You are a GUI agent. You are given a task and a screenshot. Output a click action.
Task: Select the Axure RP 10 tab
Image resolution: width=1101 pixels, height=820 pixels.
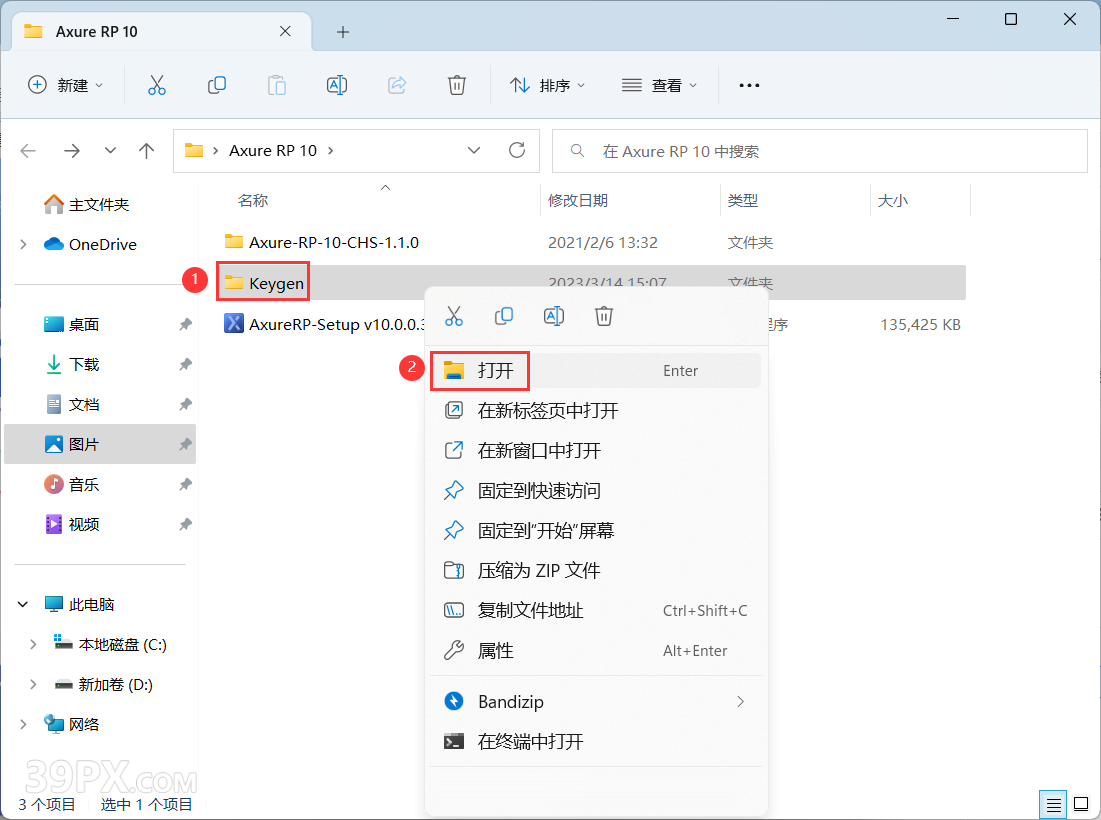pos(162,32)
